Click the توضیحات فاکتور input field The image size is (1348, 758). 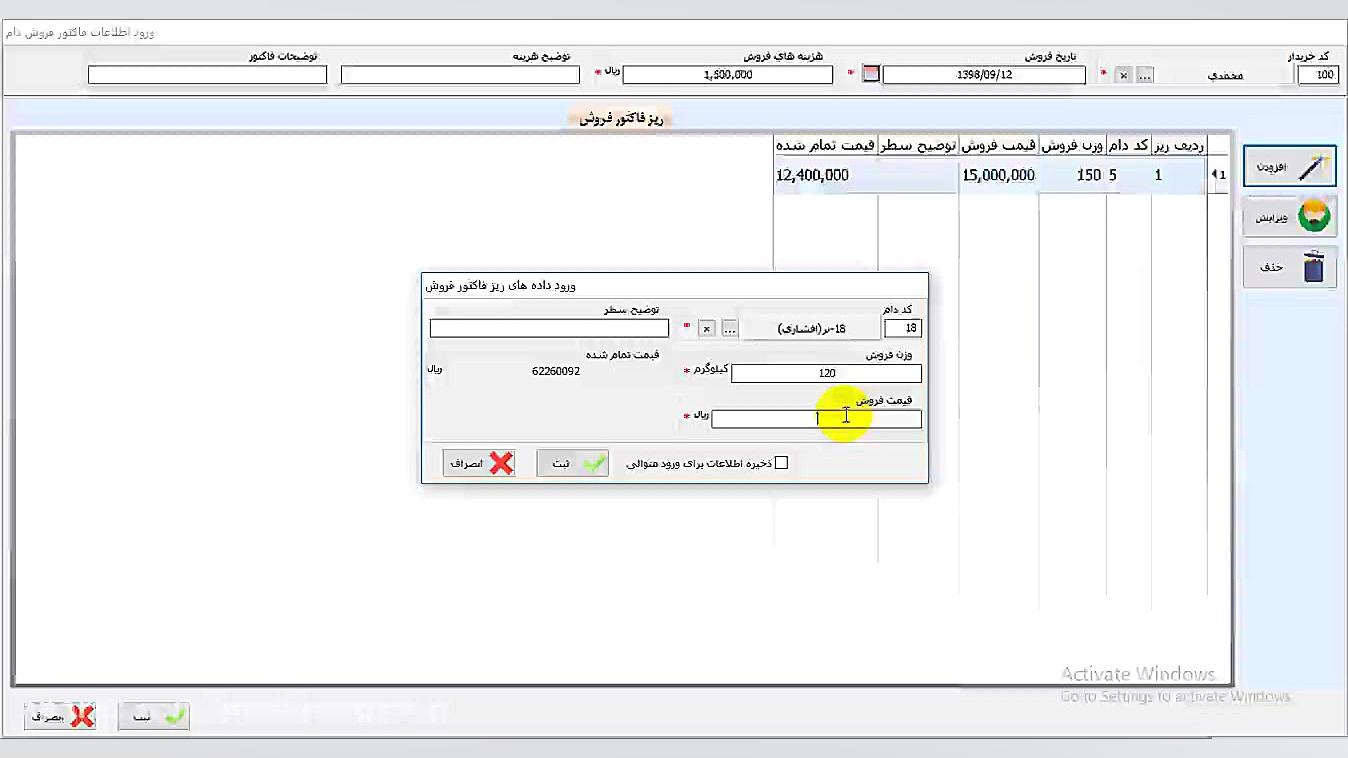tap(207, 75)
